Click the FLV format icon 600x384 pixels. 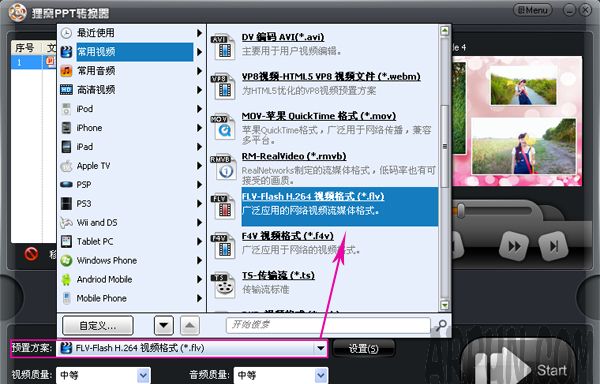pos(223,207)
